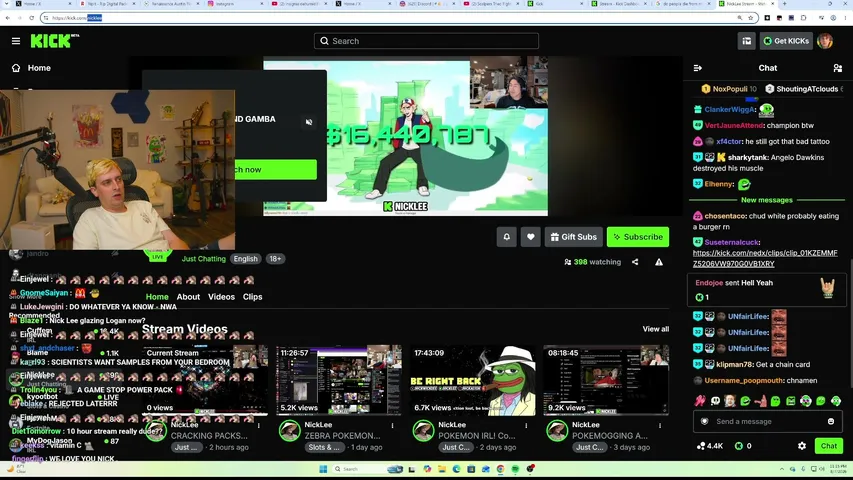Open chat settings gear icon
The width and height of the screenshot is (853, 480).
(x=802, y=446)
